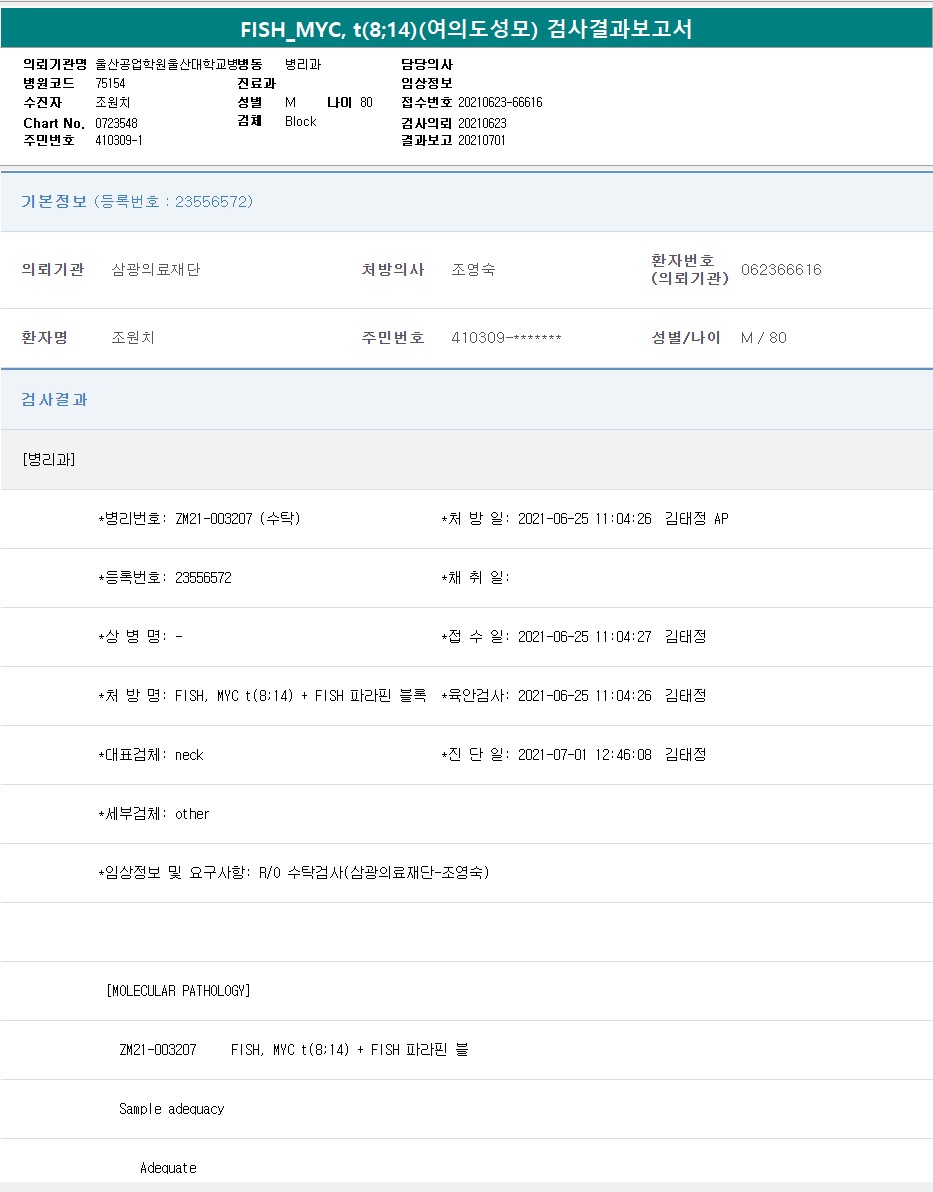The width and height of the screenshot is (933, 1192).
Task: Select the 접수번호 value 20210623-66616
Action: coord(500,103)
